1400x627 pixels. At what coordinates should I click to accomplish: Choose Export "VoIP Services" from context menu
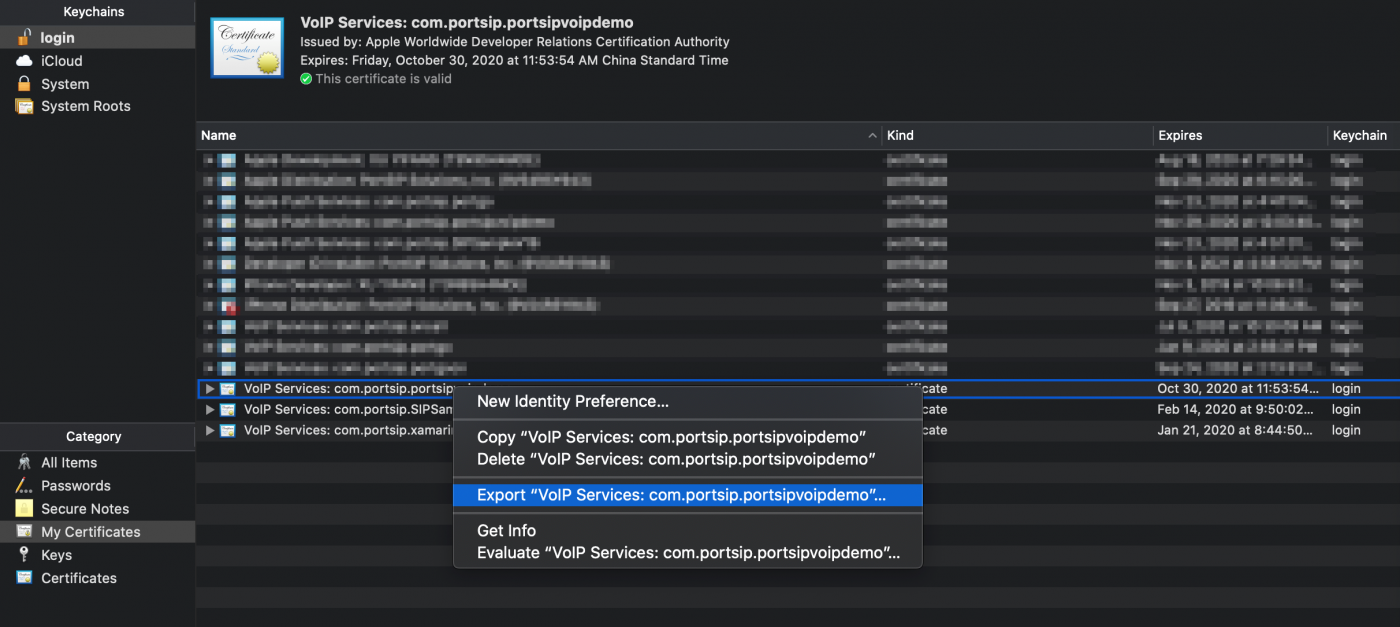click(x=681, y=495)
